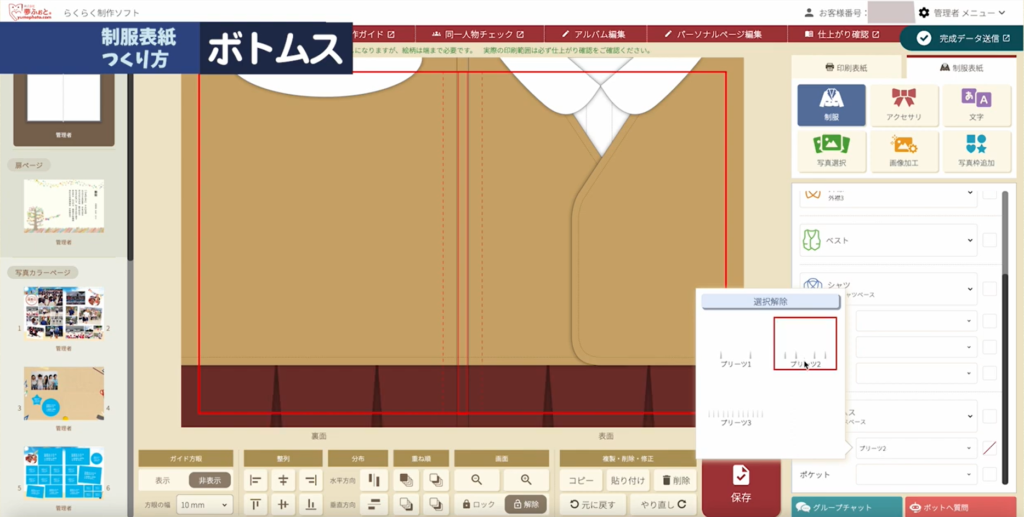Click the 選択解除 deselect button

pos(770,301)
